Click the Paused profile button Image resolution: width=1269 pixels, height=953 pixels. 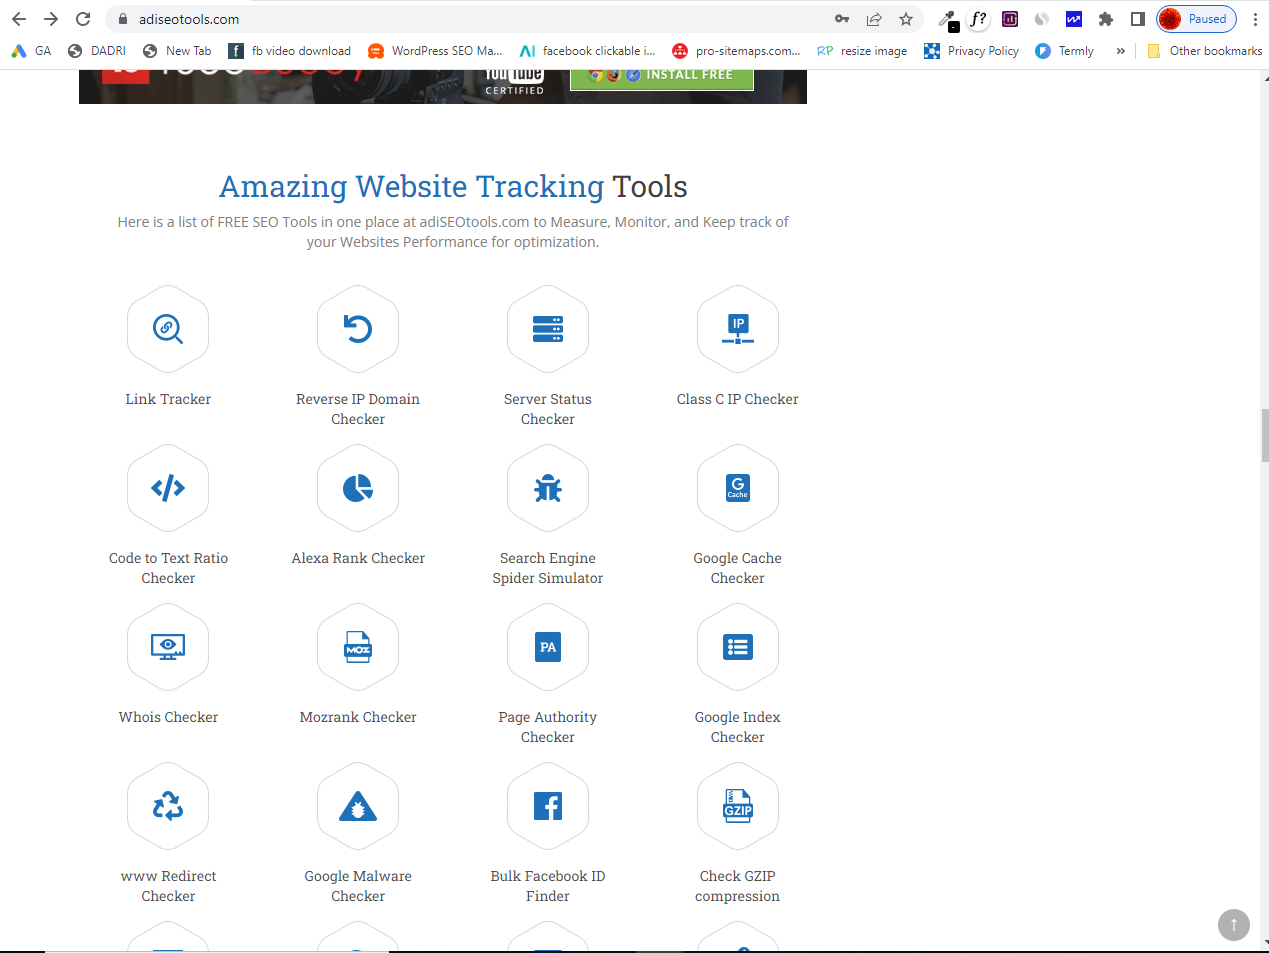[x=1197, y=19]
